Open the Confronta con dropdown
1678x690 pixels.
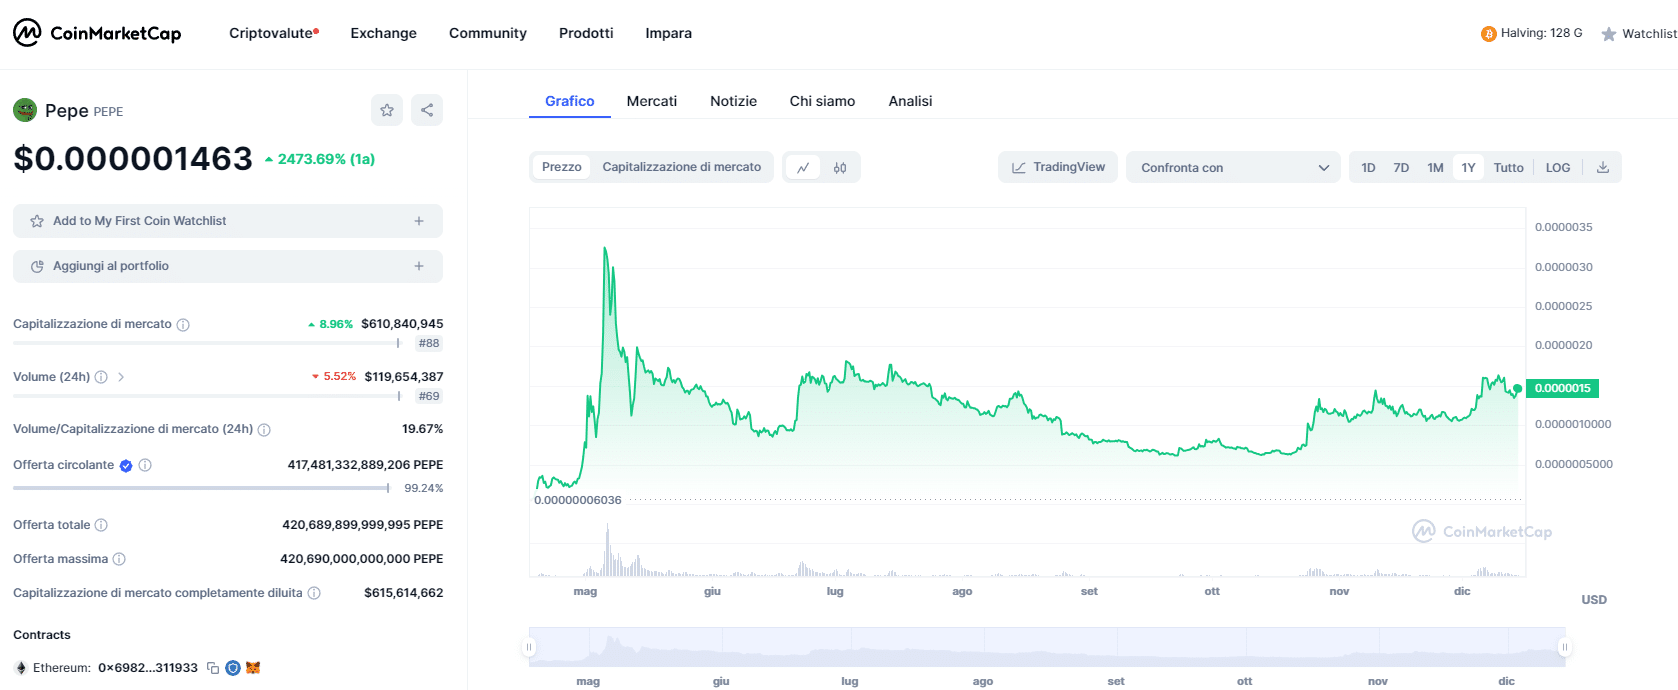tap(1233, 168)
